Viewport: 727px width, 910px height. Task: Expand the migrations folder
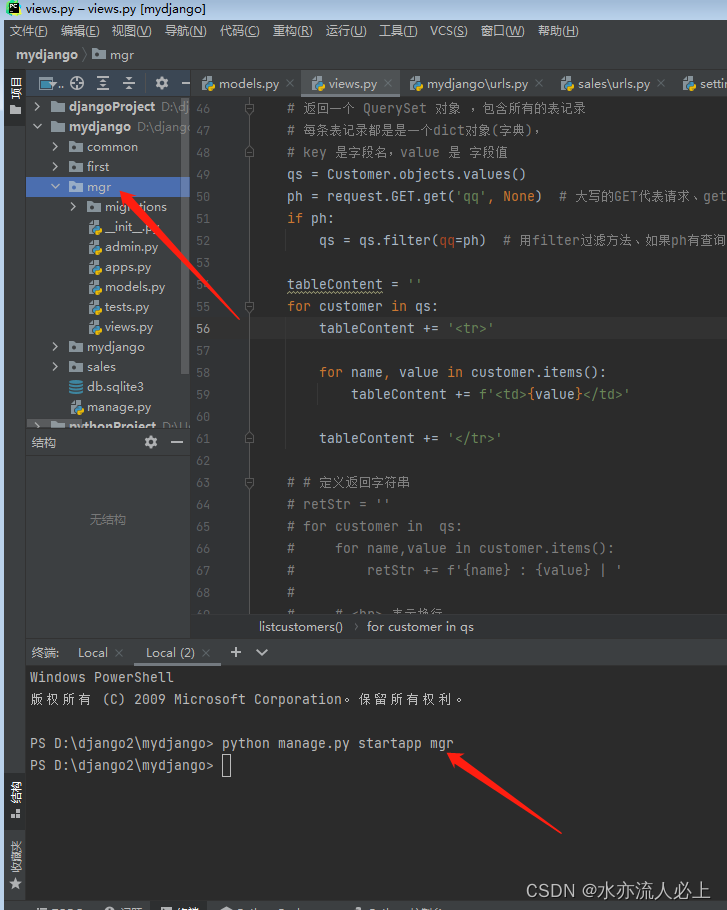coord(74,207)
